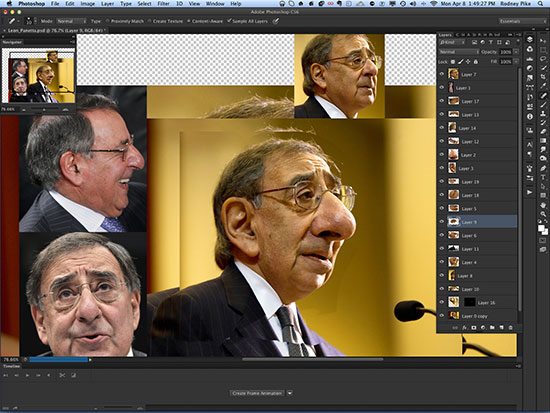
Task: Open the healing Mode dropdown set to Normal
Action: click(71, 21)
